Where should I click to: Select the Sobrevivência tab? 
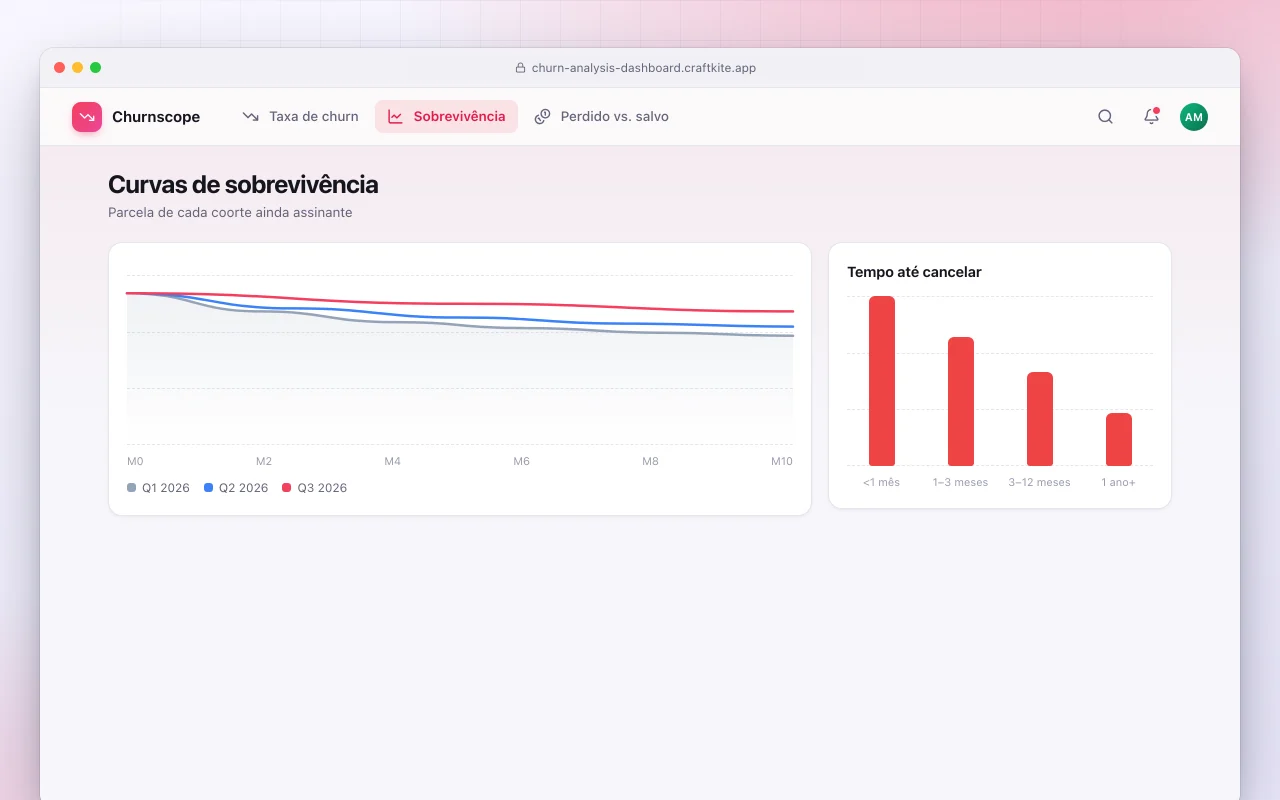446,117
